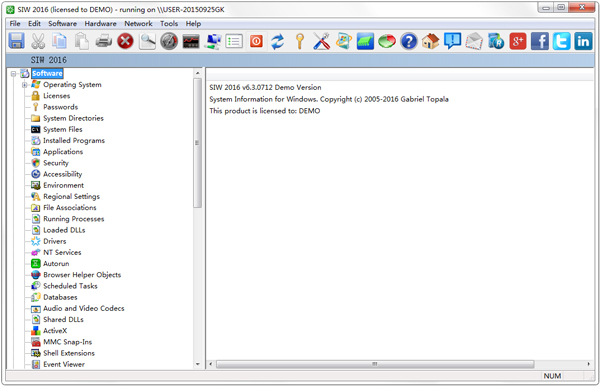The width and height of the screenshot is (600, 386).
Task: Select Autorun tree item
Action: [56, 264]
